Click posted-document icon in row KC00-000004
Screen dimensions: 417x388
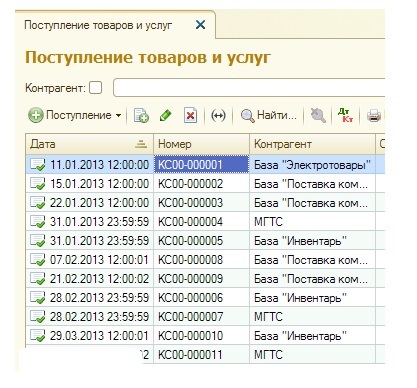(x=37, y=222)
